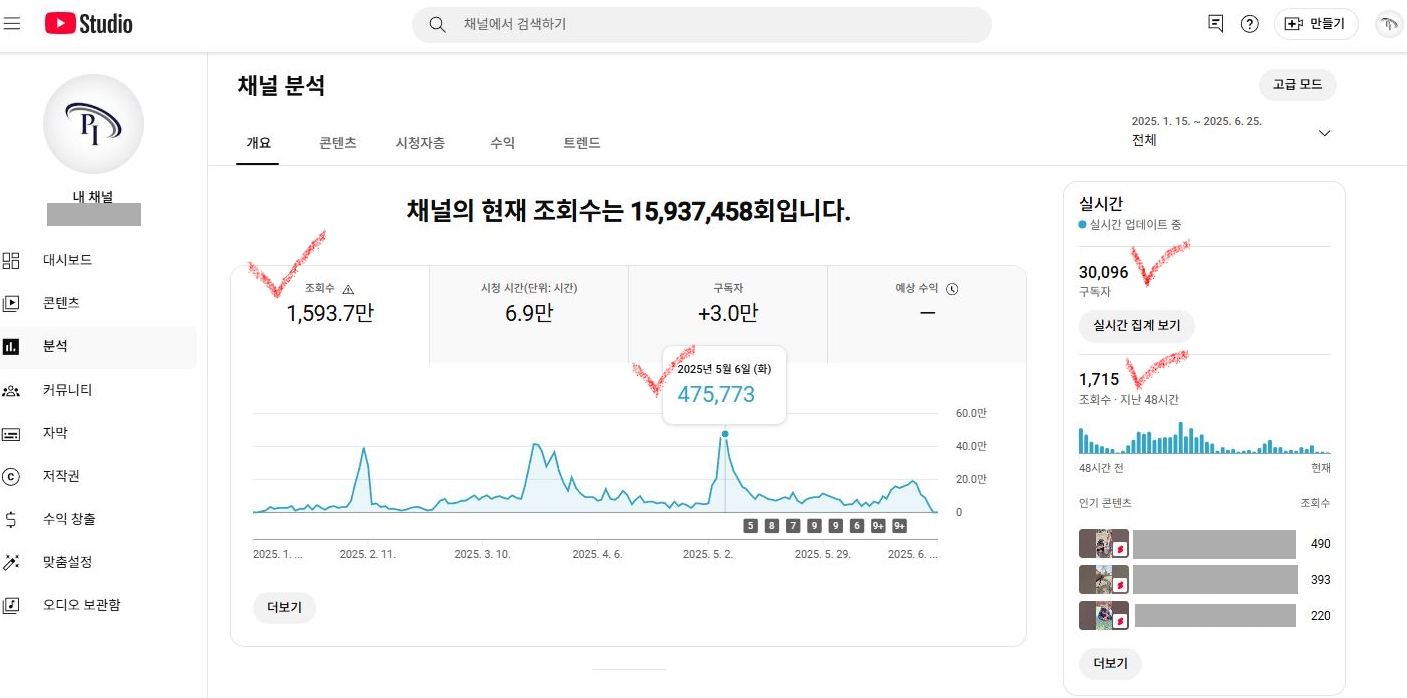Screen dimensions: 1407x698
Task: Click the 실시간 집계 보기 button
Action: [x=1137, y=325]
